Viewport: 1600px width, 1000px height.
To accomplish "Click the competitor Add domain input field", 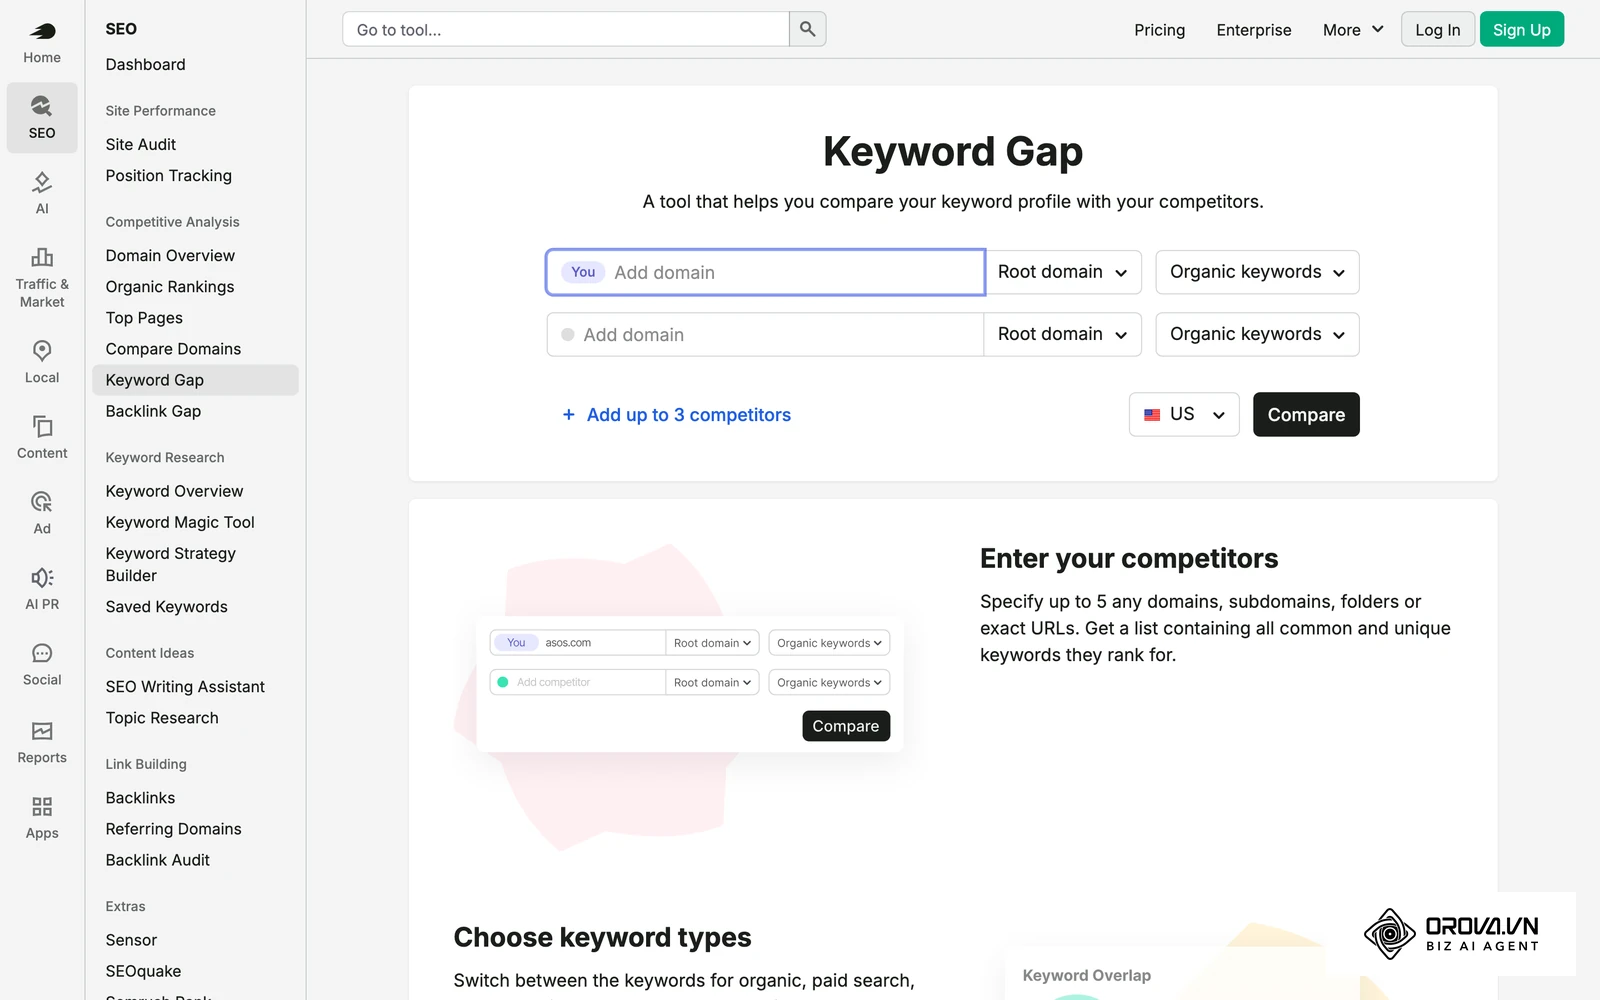I will 766,334.
